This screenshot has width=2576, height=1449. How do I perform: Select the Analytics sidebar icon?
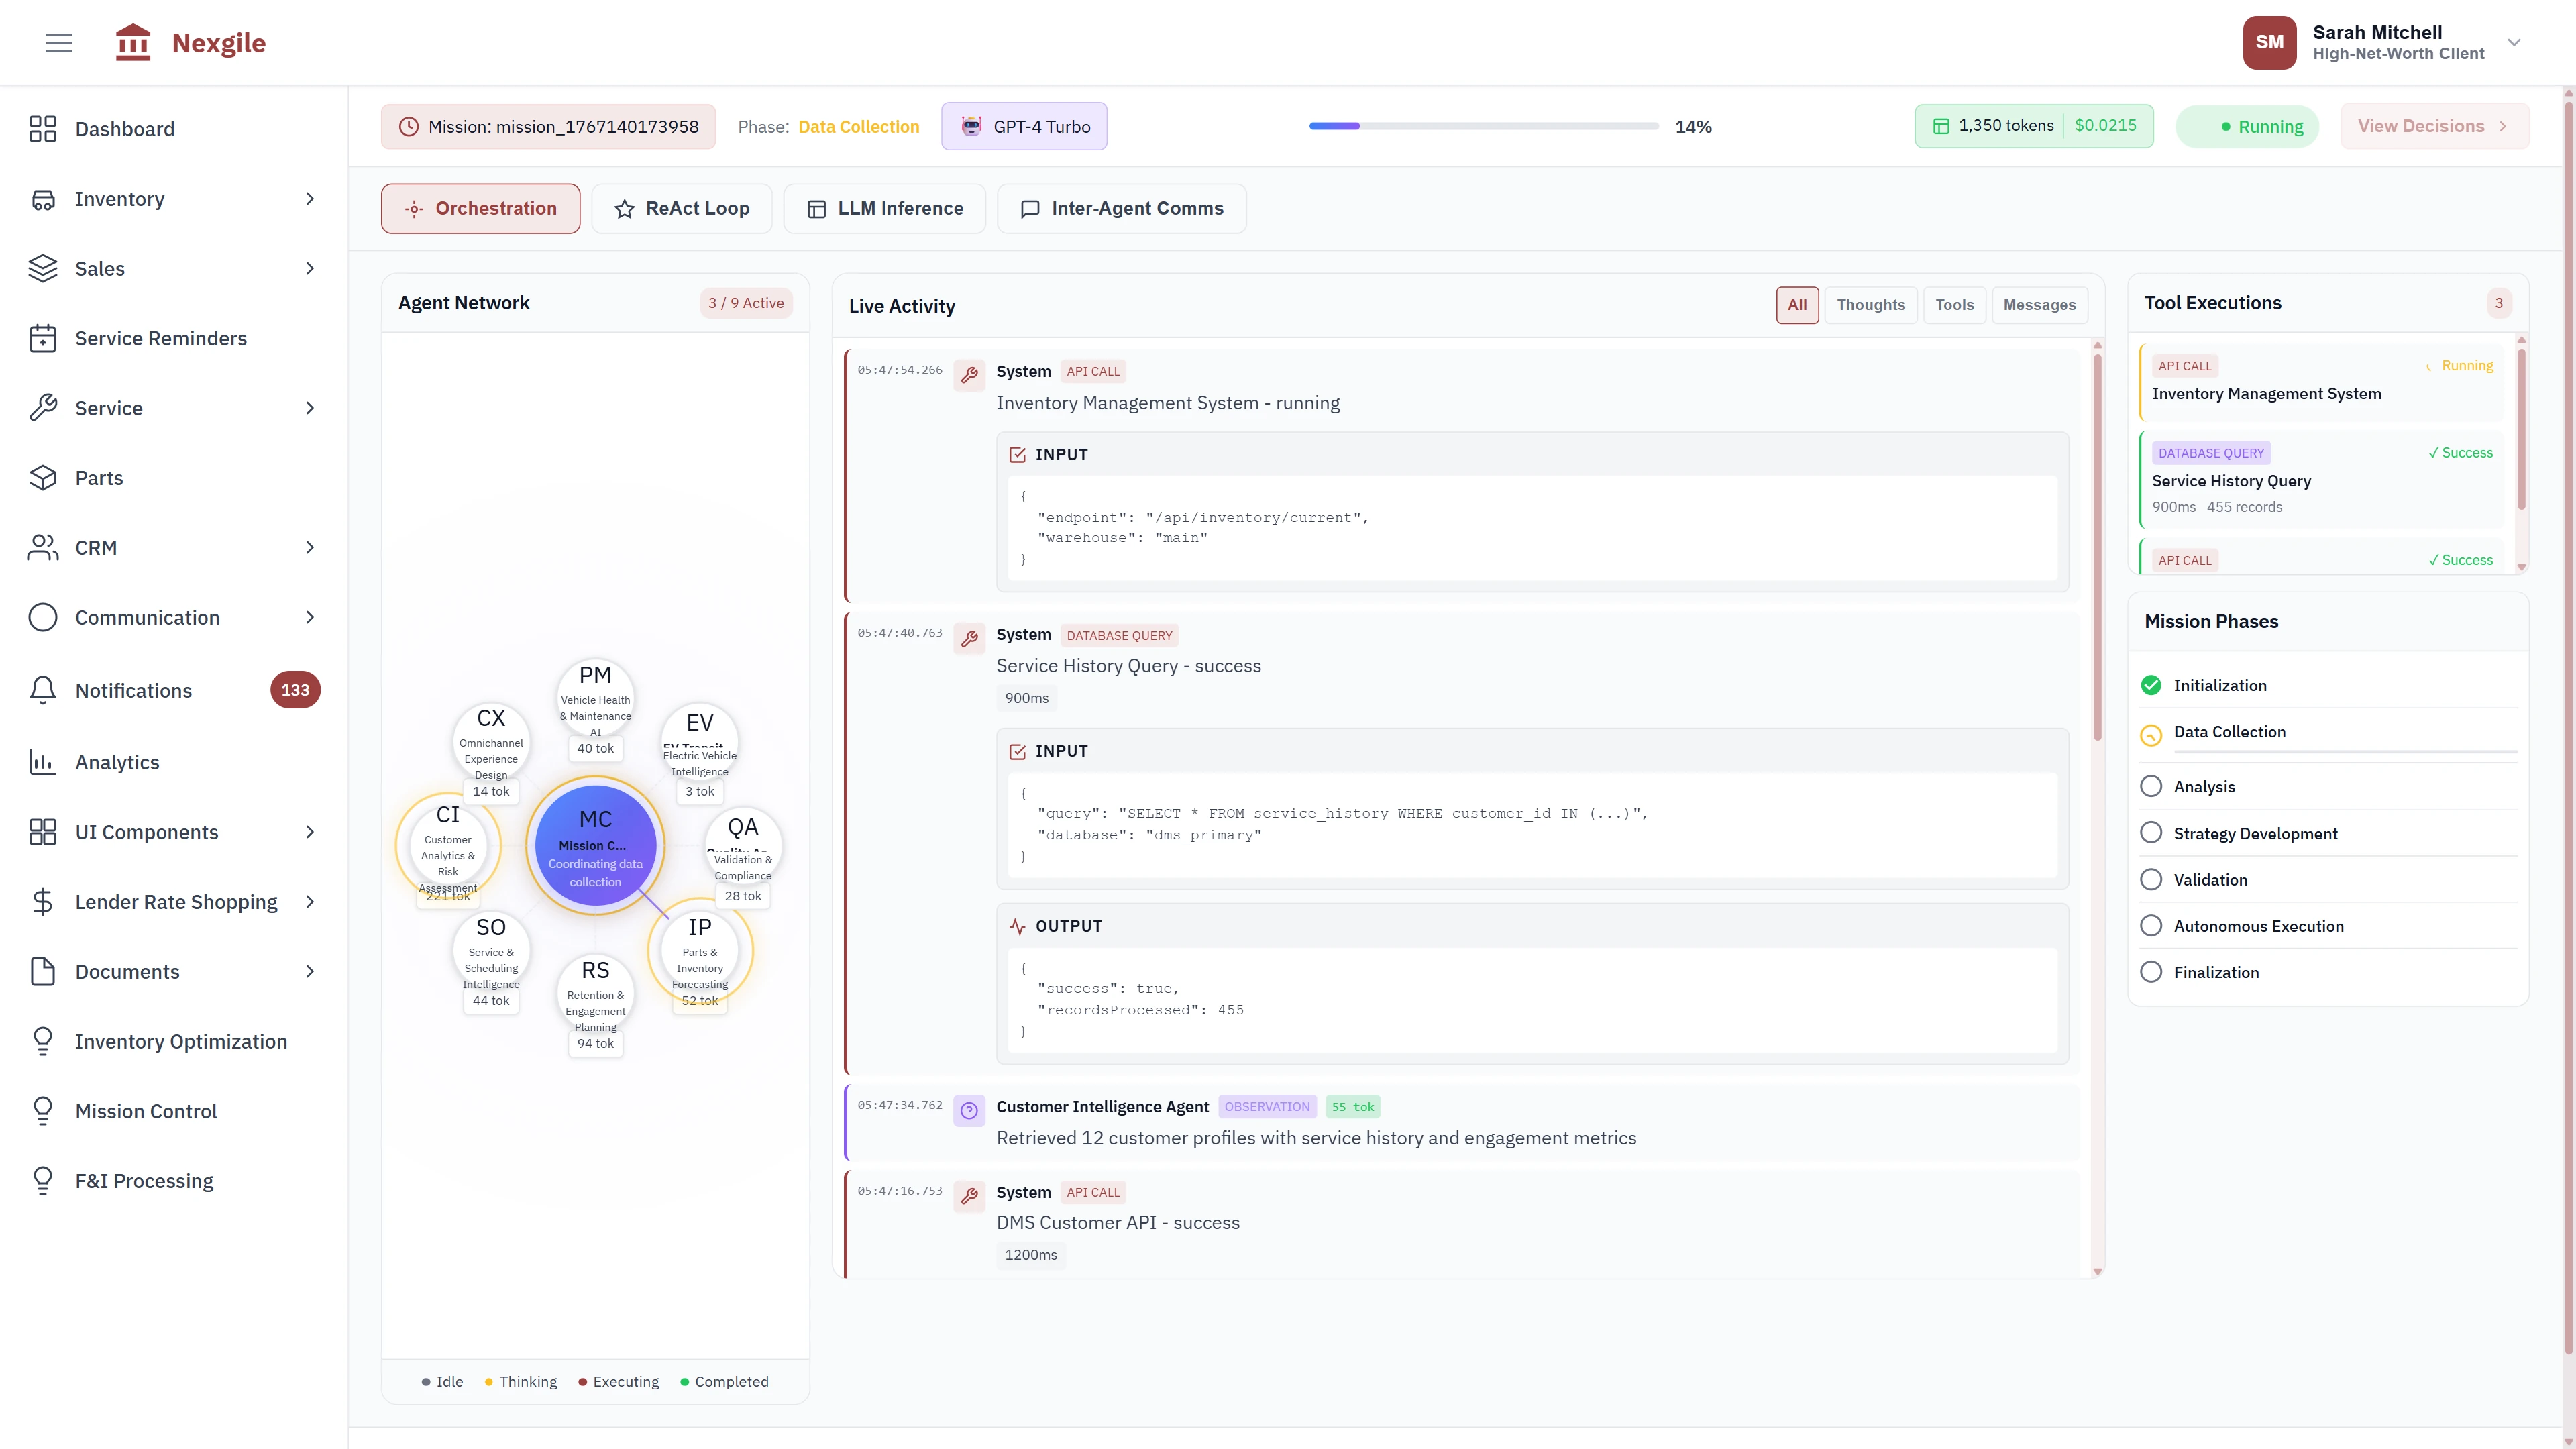(43, 762)
